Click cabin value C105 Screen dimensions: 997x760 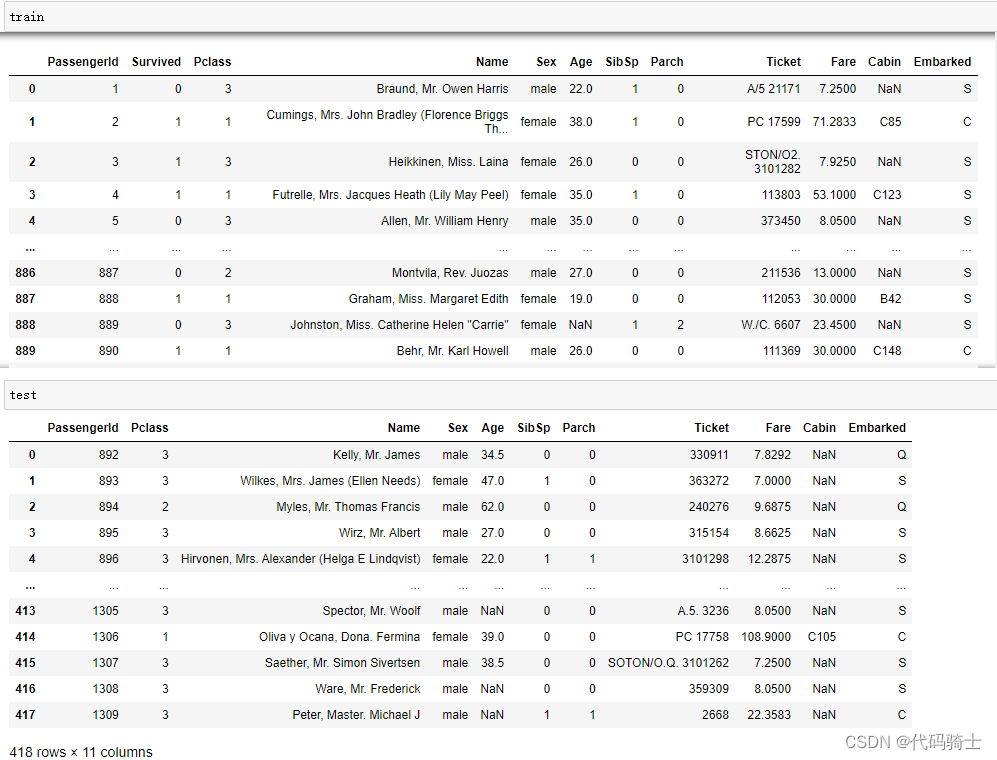coord(822,637)
